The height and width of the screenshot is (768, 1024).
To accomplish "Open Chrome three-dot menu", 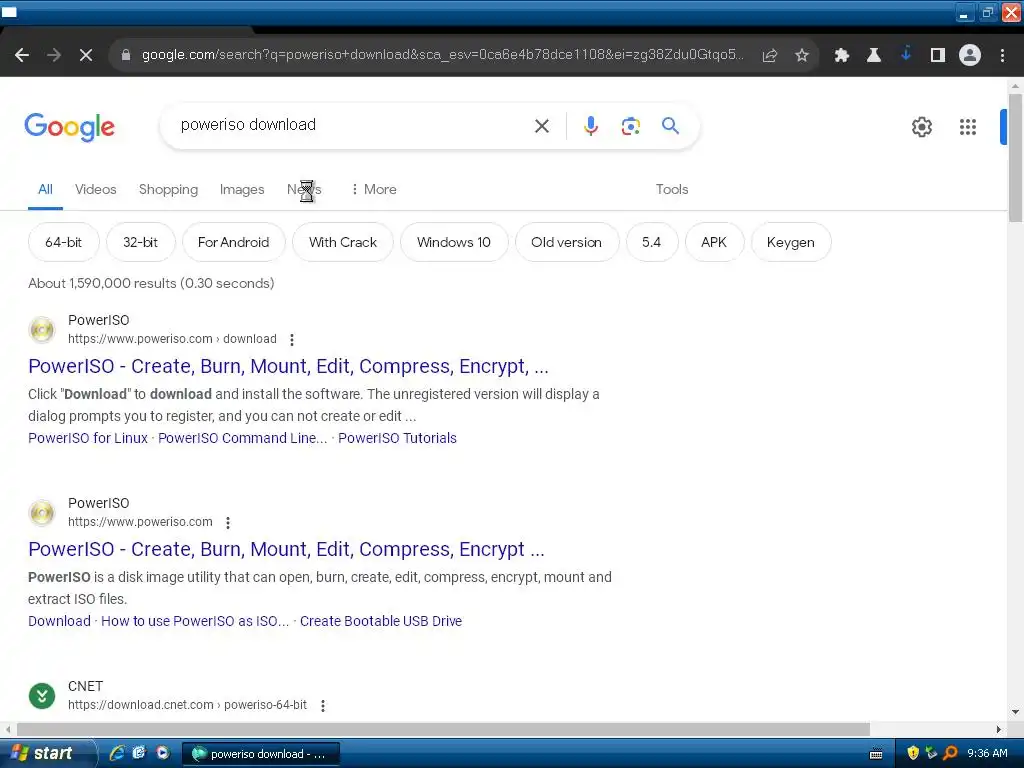I will (x=1002, y=56).
